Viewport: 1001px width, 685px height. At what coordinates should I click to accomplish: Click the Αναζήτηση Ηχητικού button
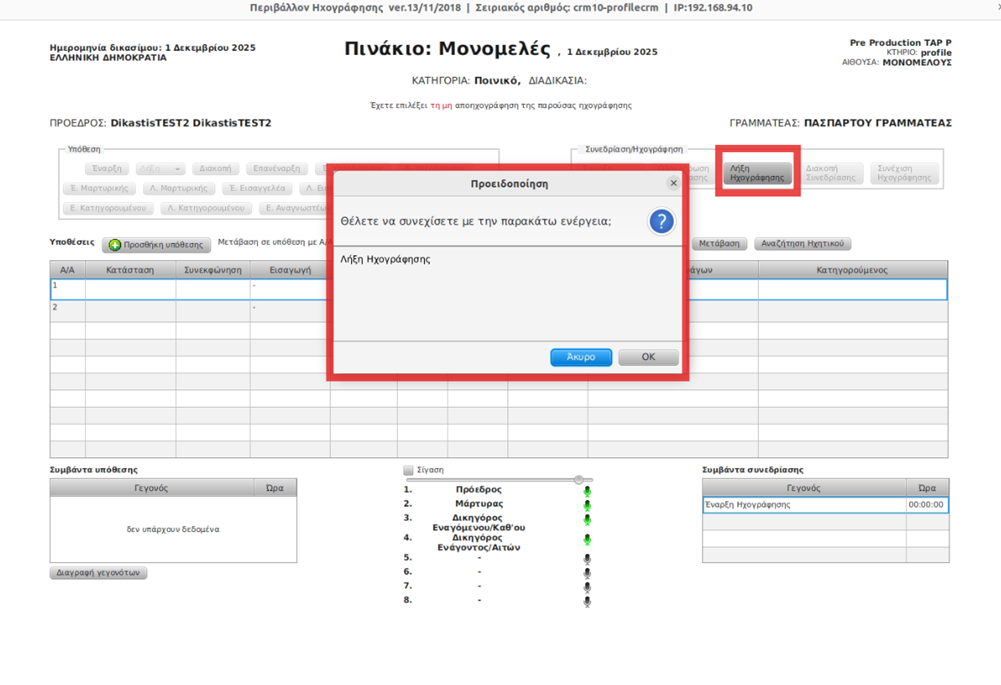click(x=802, y=243)
